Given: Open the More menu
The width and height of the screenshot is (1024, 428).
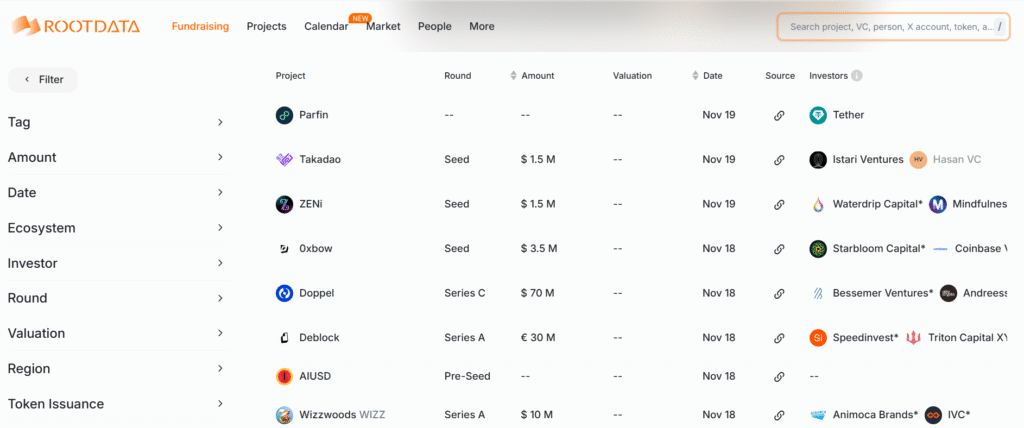Looking at the screenshot, I should point(482,26).
